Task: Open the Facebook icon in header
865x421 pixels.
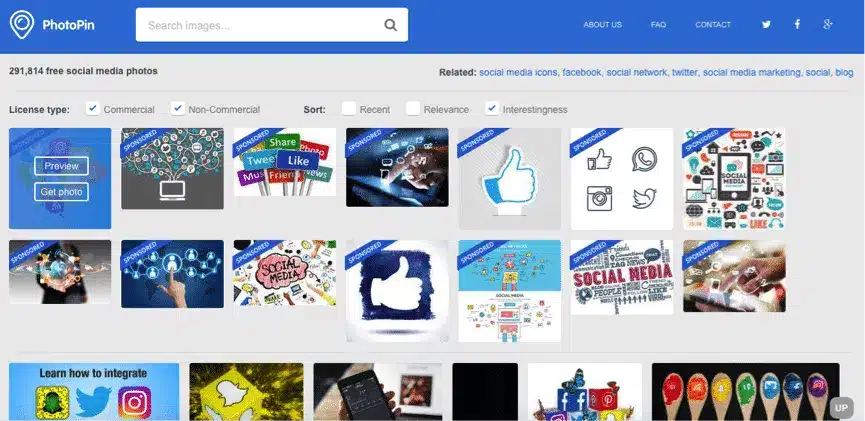Action: pyautogui.click(x=797, y=24)
